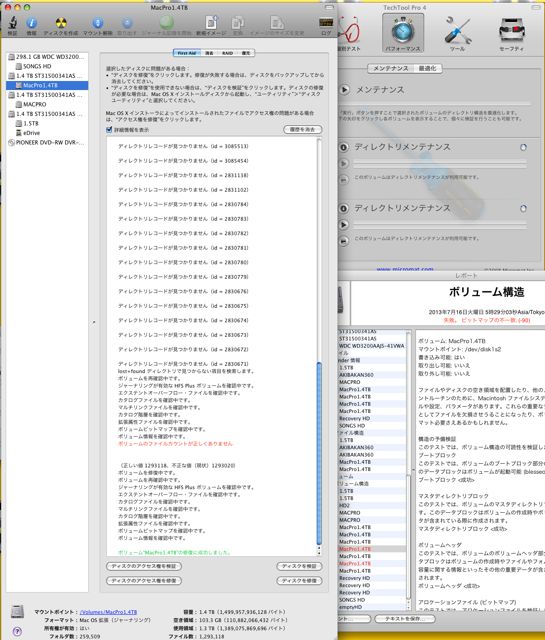Viewport: 545px width, 640px height.
Task: Click the Unmount (マウント解除) toolbar icon
Action: (98, 24)
